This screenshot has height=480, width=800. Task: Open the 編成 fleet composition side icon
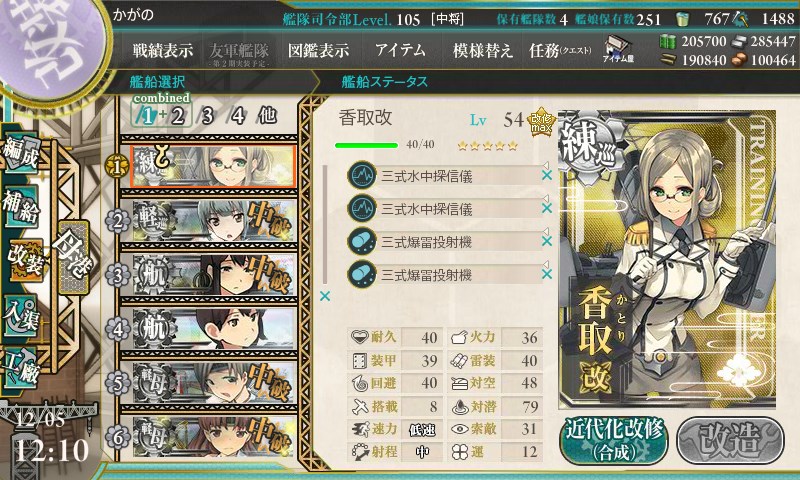pyautogui.click(x=20, y=154)
